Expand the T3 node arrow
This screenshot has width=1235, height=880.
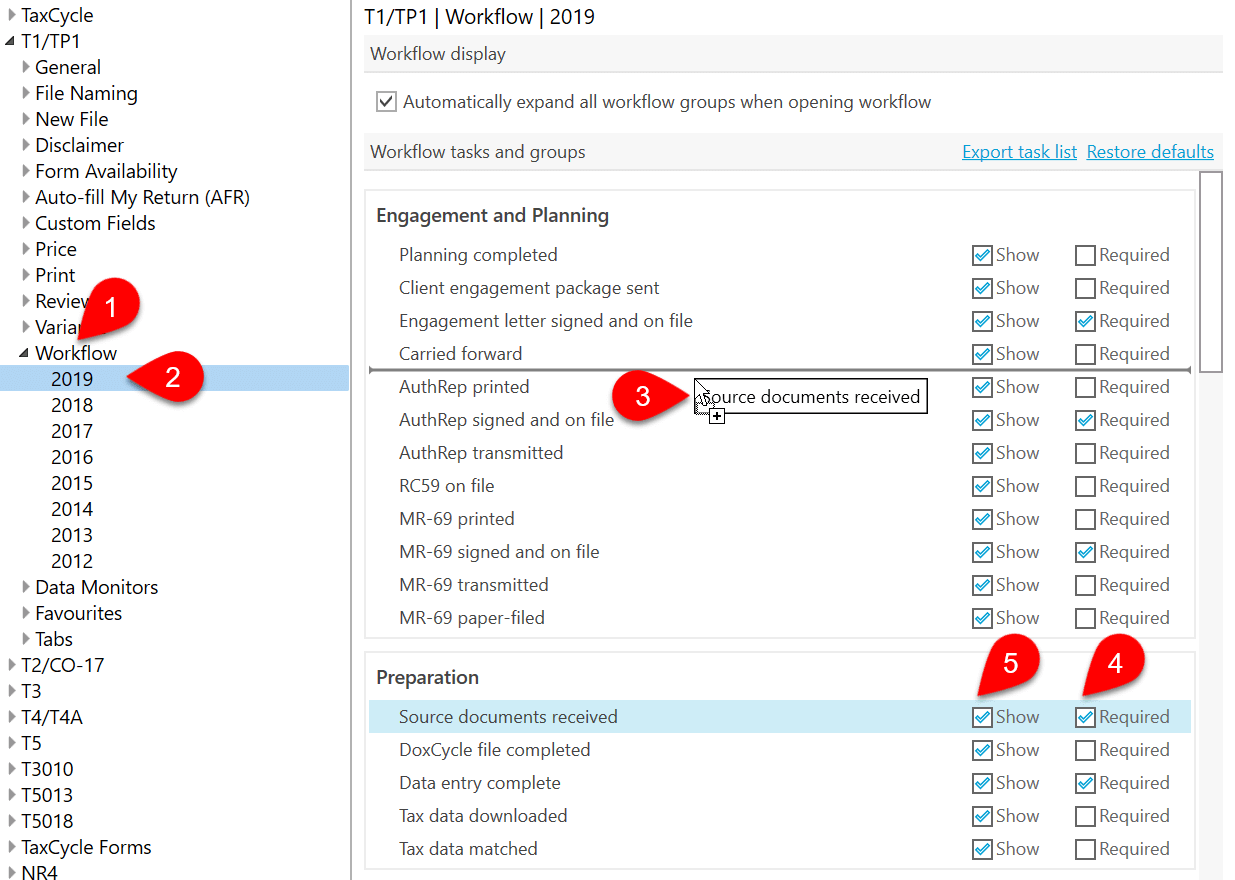click(x=11, y=692)
